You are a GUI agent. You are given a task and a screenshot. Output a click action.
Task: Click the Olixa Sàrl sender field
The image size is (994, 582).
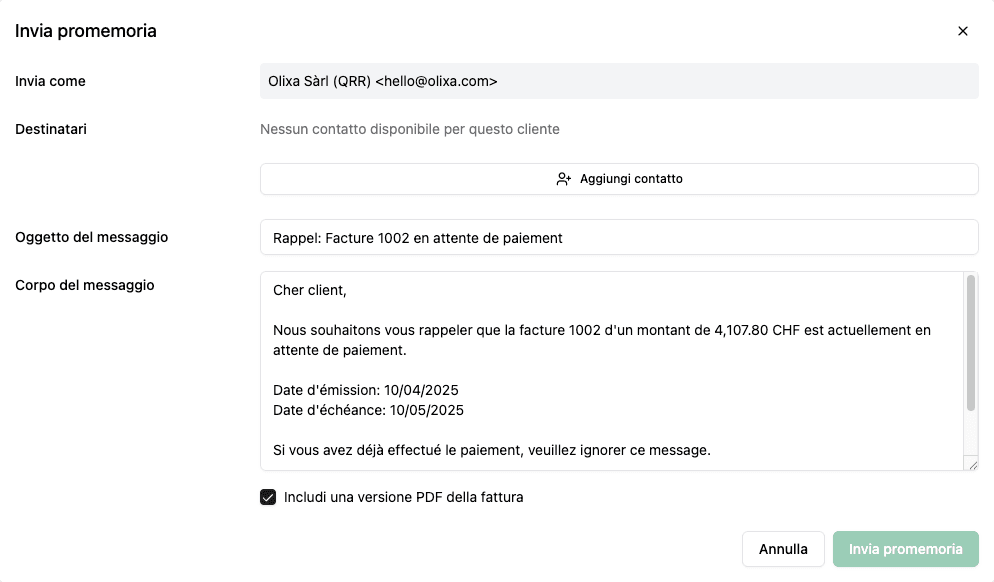(619, 81)
